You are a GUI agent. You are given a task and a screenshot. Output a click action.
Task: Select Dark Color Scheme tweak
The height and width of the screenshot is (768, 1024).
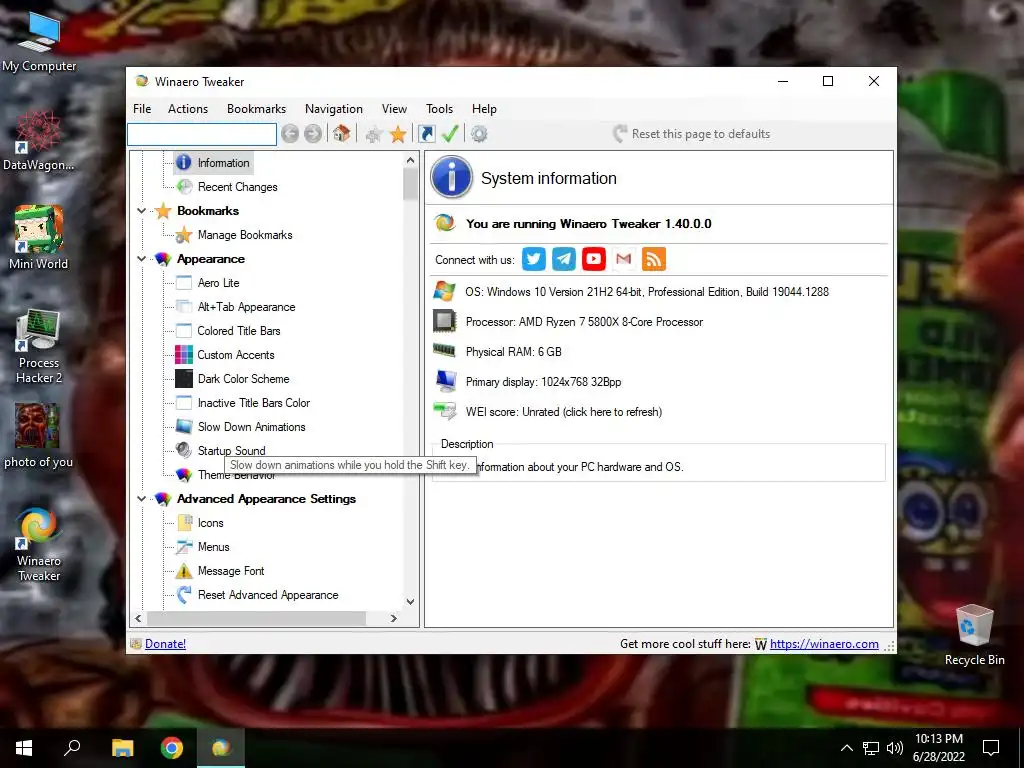point(243,379)
